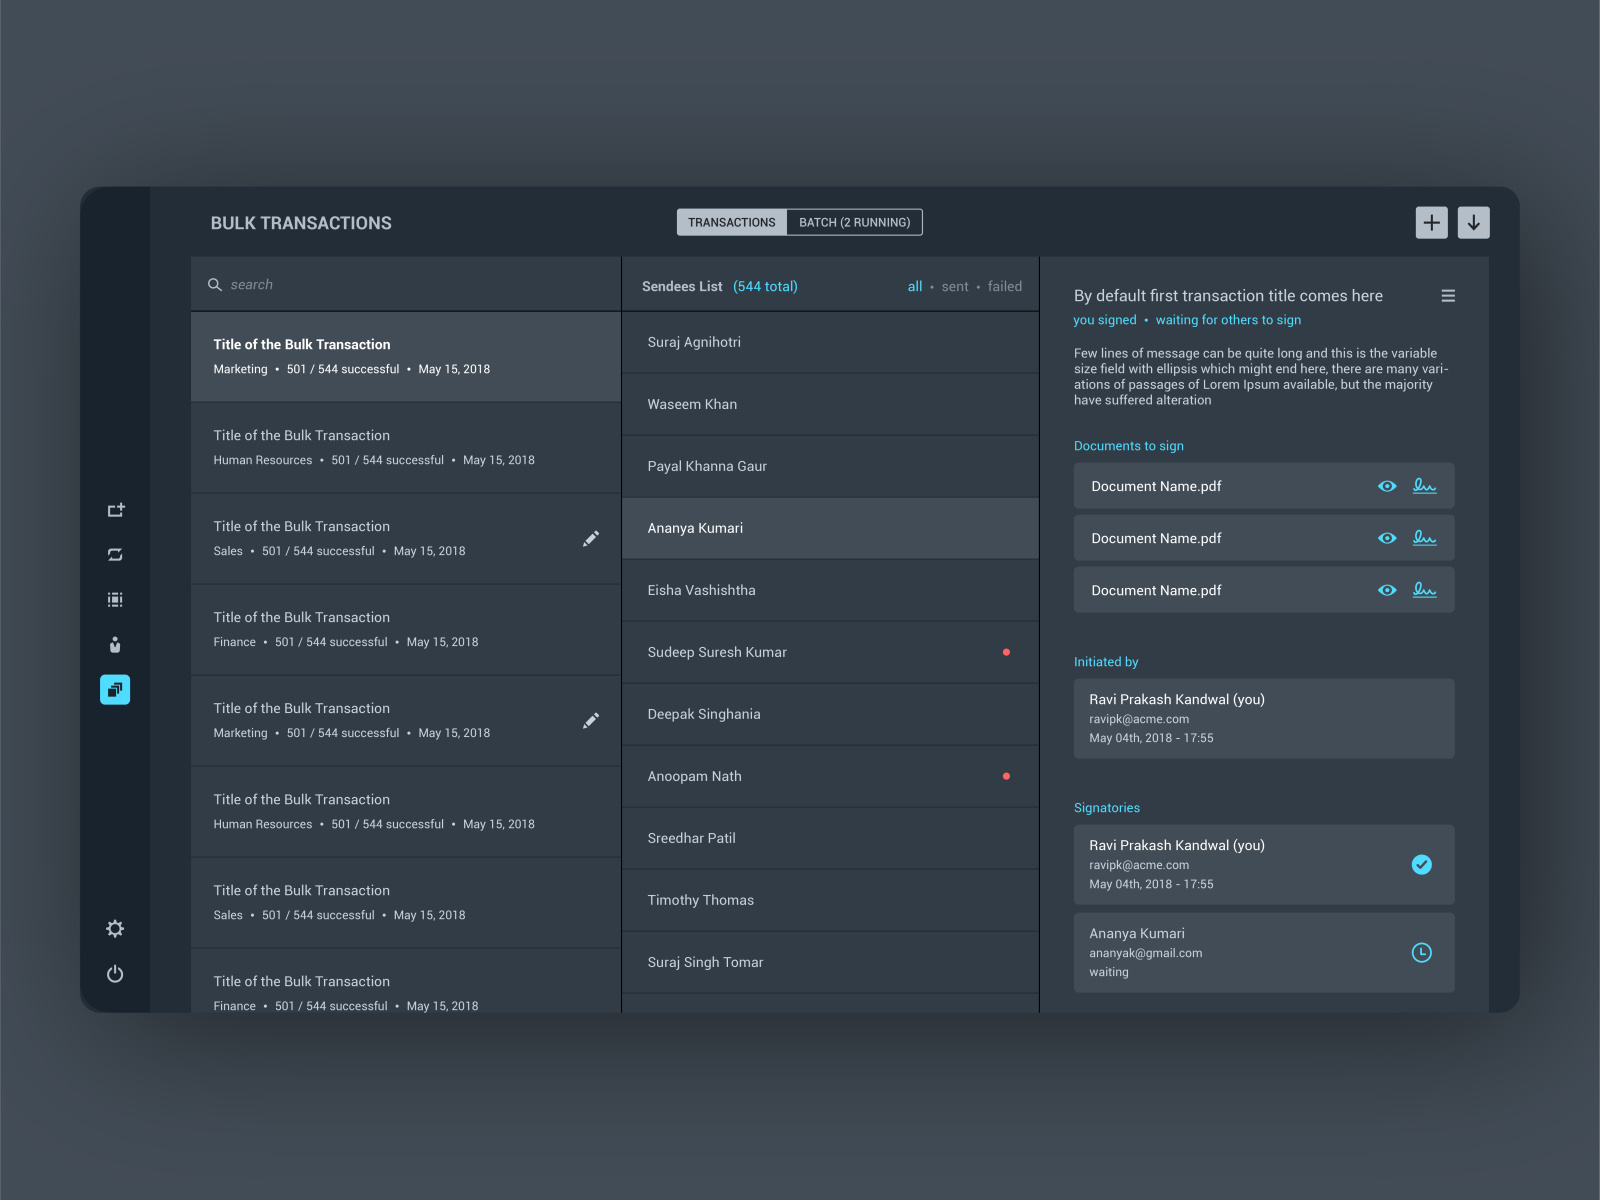Click the power/logout icon at sidebar bottom

pos(115,974)
